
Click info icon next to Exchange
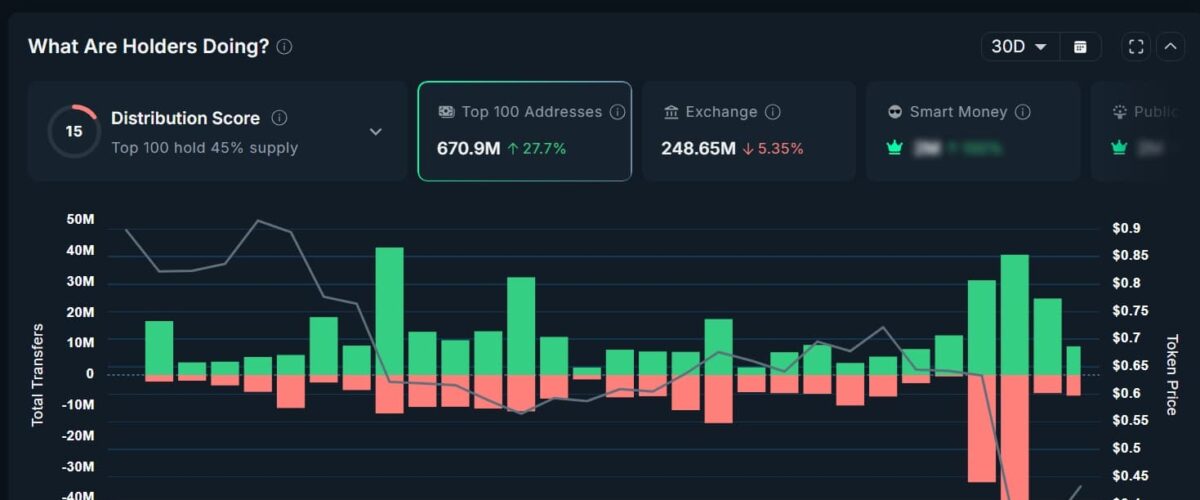click(x=773, y=112)
